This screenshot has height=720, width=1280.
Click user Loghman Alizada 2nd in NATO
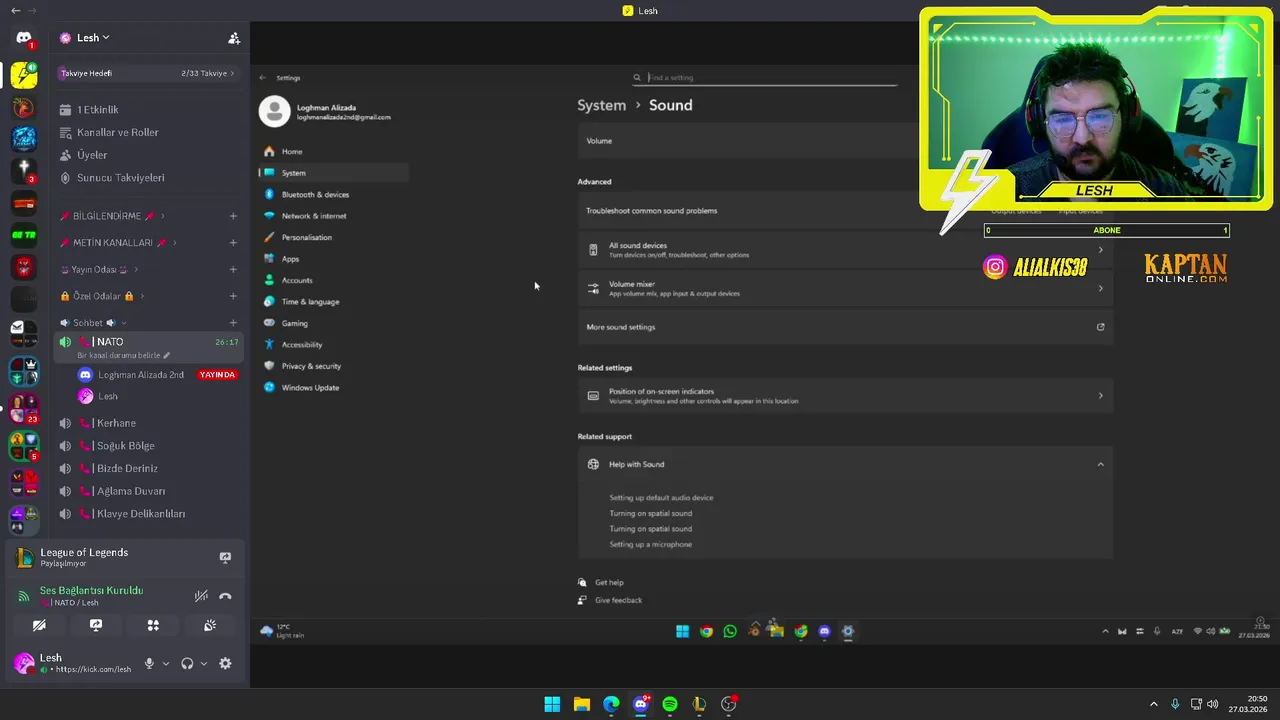[141, 375]
